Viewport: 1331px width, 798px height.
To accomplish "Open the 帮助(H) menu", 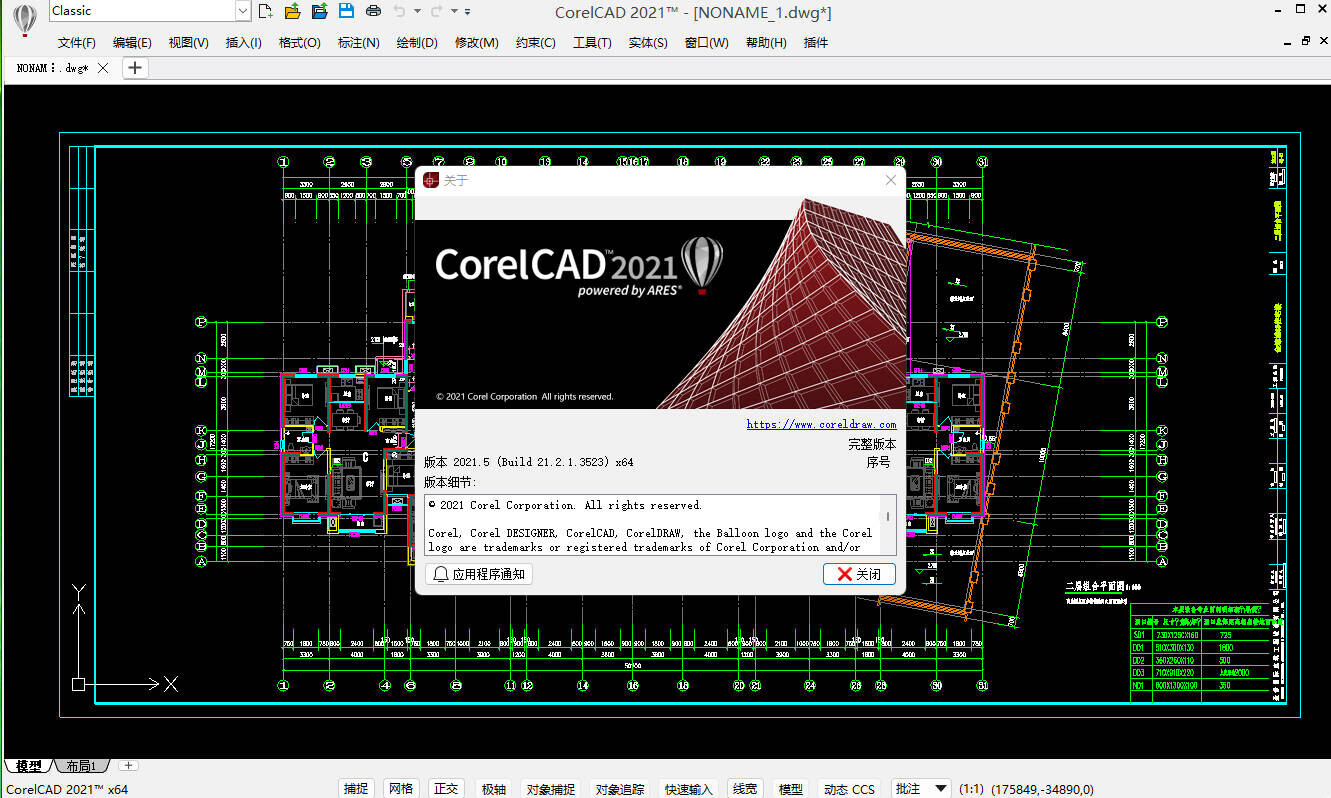I will click(766, 43).
